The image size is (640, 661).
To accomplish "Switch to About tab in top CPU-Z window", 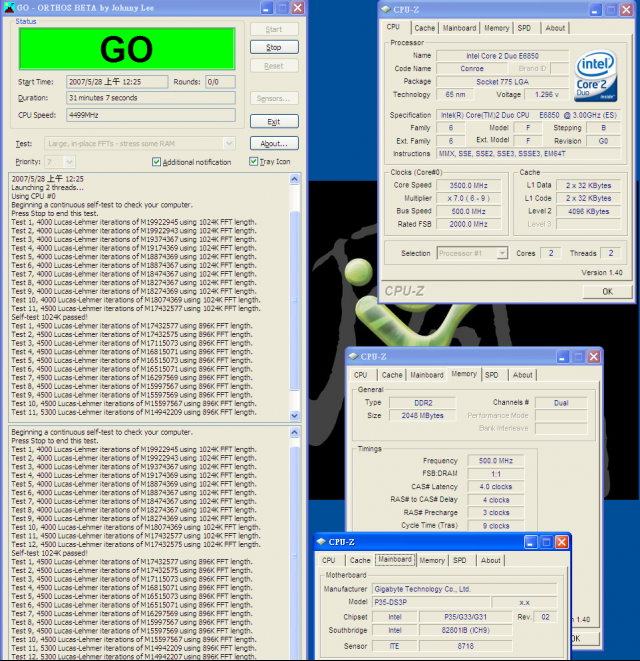I will coord(555,28).
